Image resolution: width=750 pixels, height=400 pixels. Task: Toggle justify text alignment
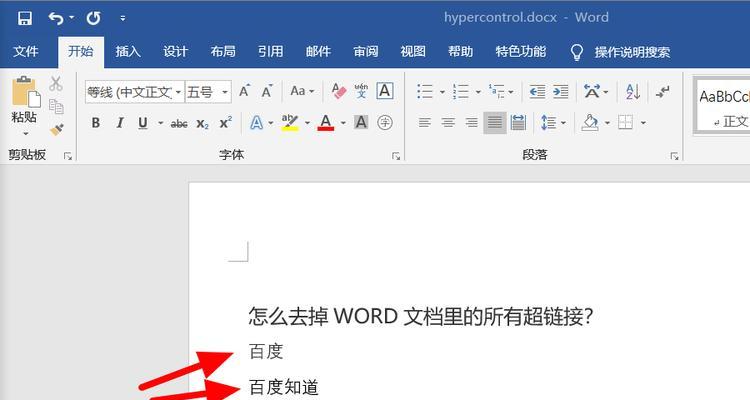pyautogui.click(x=494, y=123)
